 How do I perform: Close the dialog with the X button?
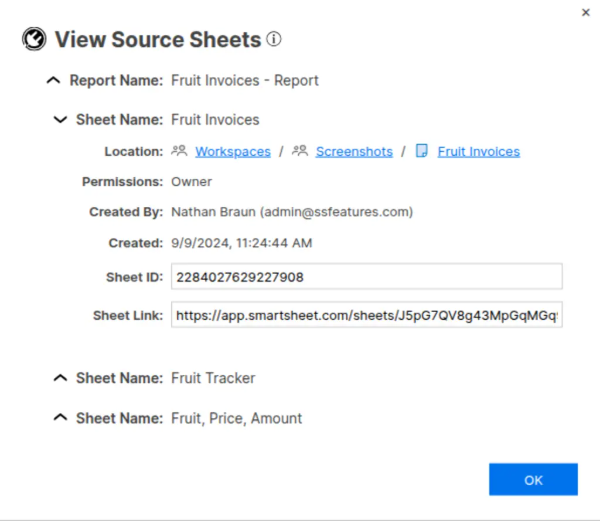585,13
